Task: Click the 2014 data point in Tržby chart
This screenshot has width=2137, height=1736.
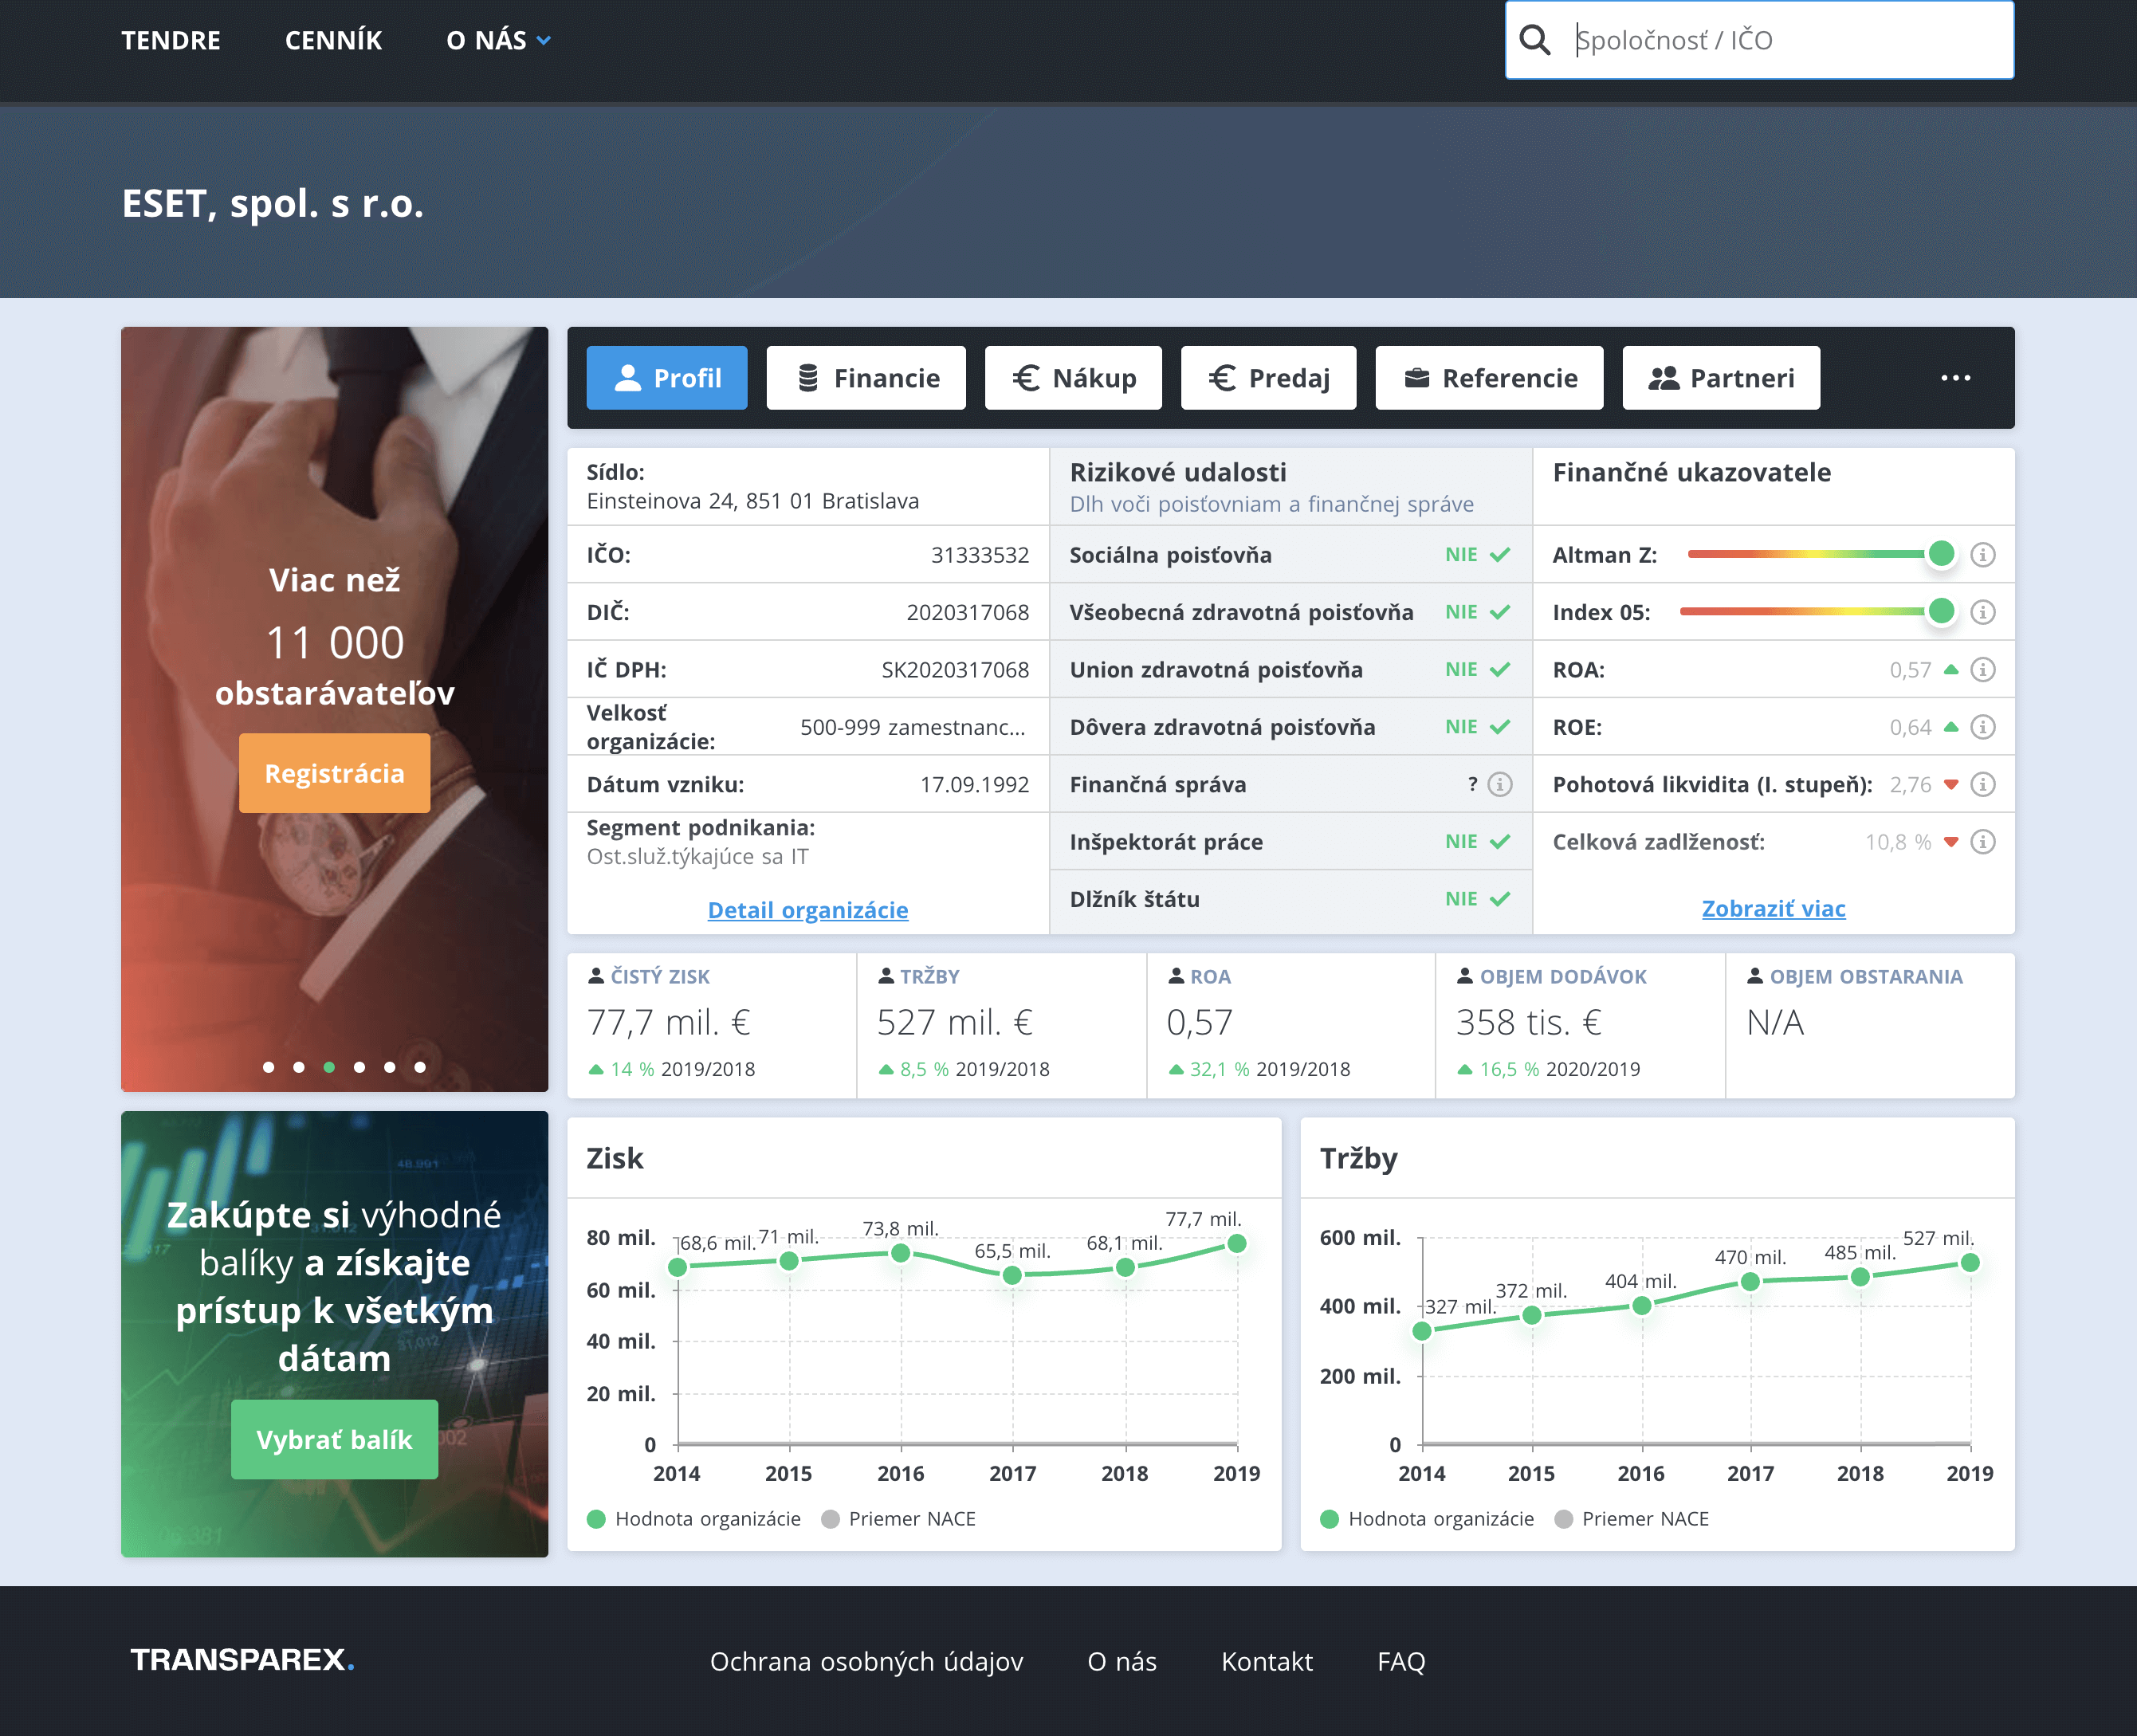Action: point(1422,1331)
